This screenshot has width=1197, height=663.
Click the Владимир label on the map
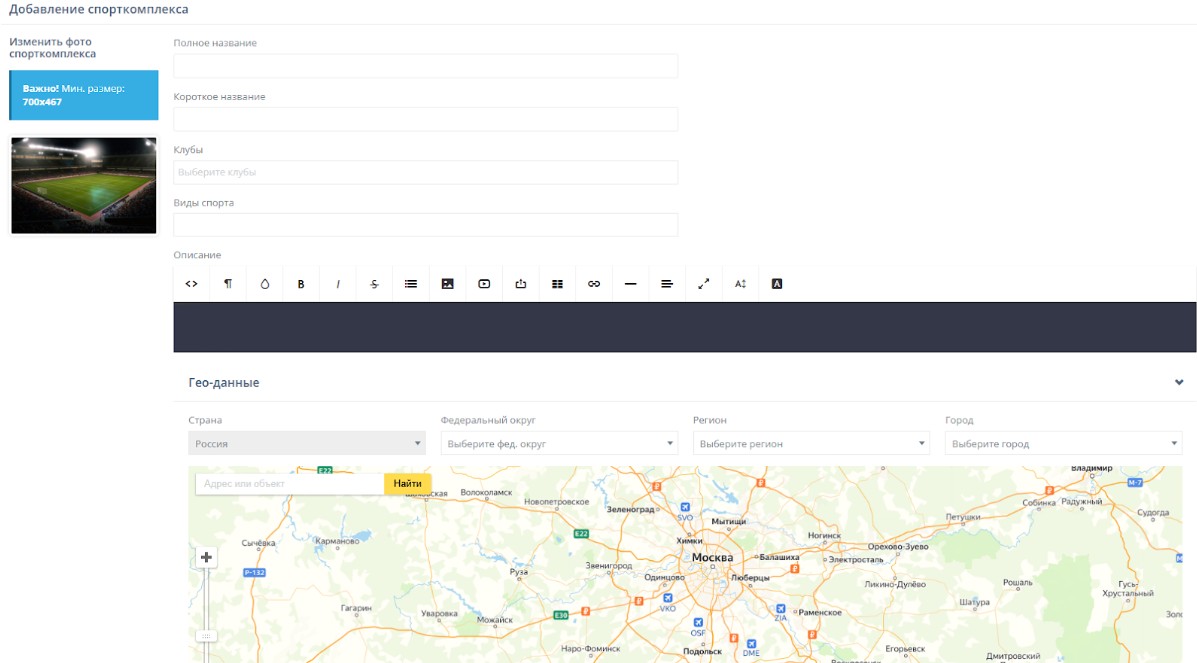pos(1092,468)
